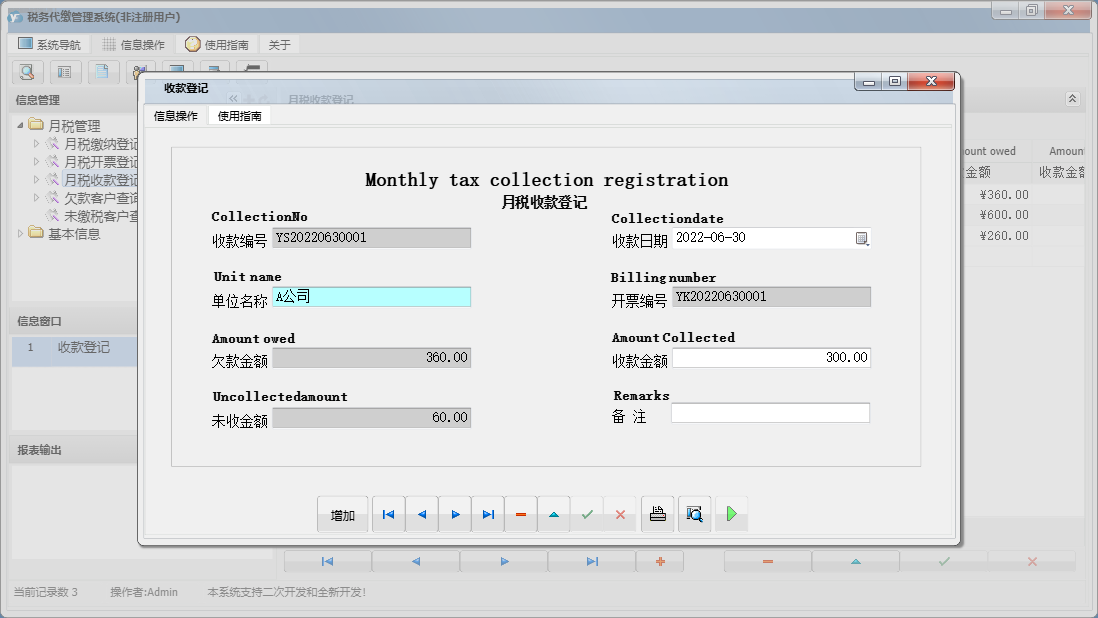This screenshot has width=1098, height=618.
Task: Collapse the 月税管理 tree folder
Action: pyautogui.click(x=21, y=126)
